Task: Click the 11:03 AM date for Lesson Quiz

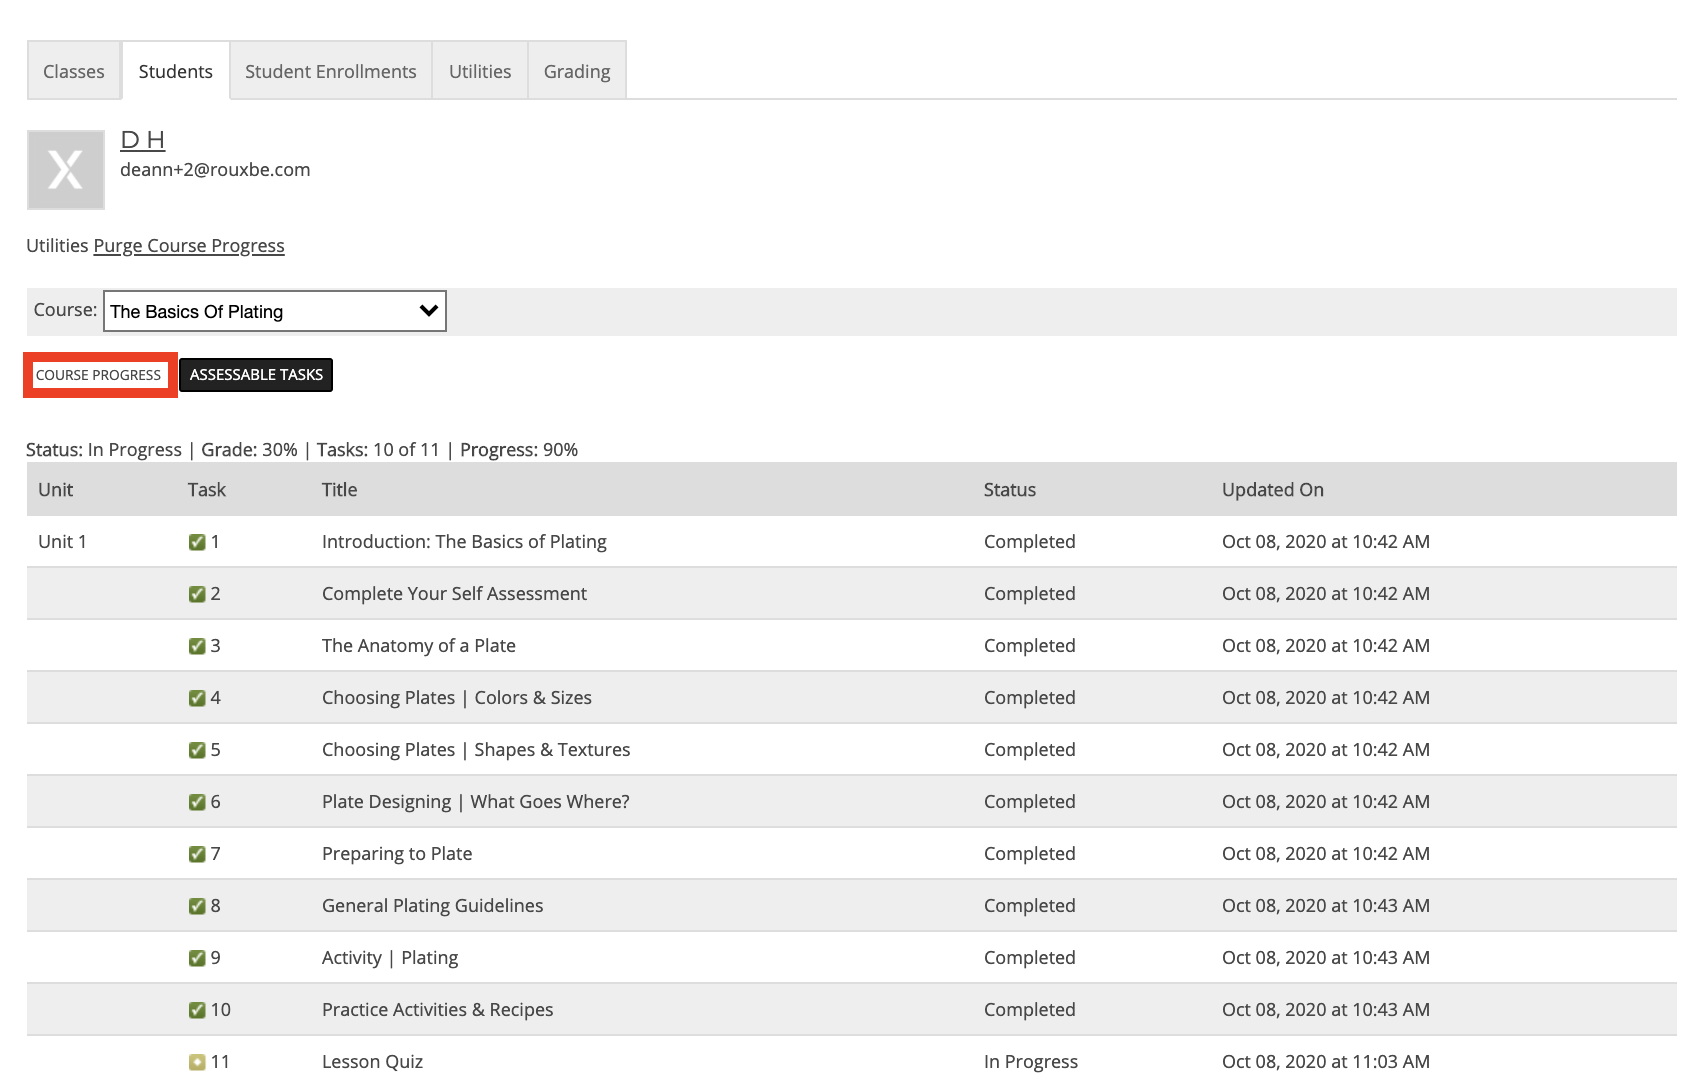Action: pos(1326,1062)
